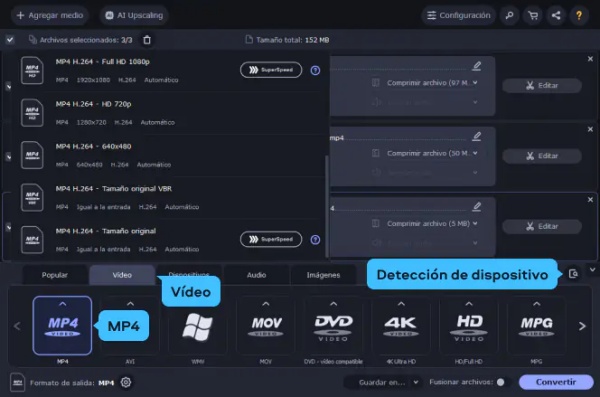Click Editar for the third file
Image resolution: width=600 pixels, height=397 pixels.
[542, 226]
